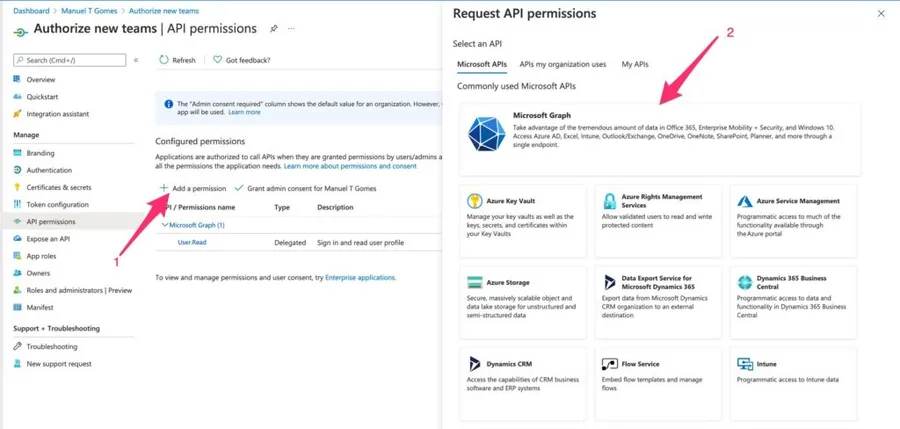900x429 pixels.
Task: Open the User.Read permission link
Action: pos(192,242)
